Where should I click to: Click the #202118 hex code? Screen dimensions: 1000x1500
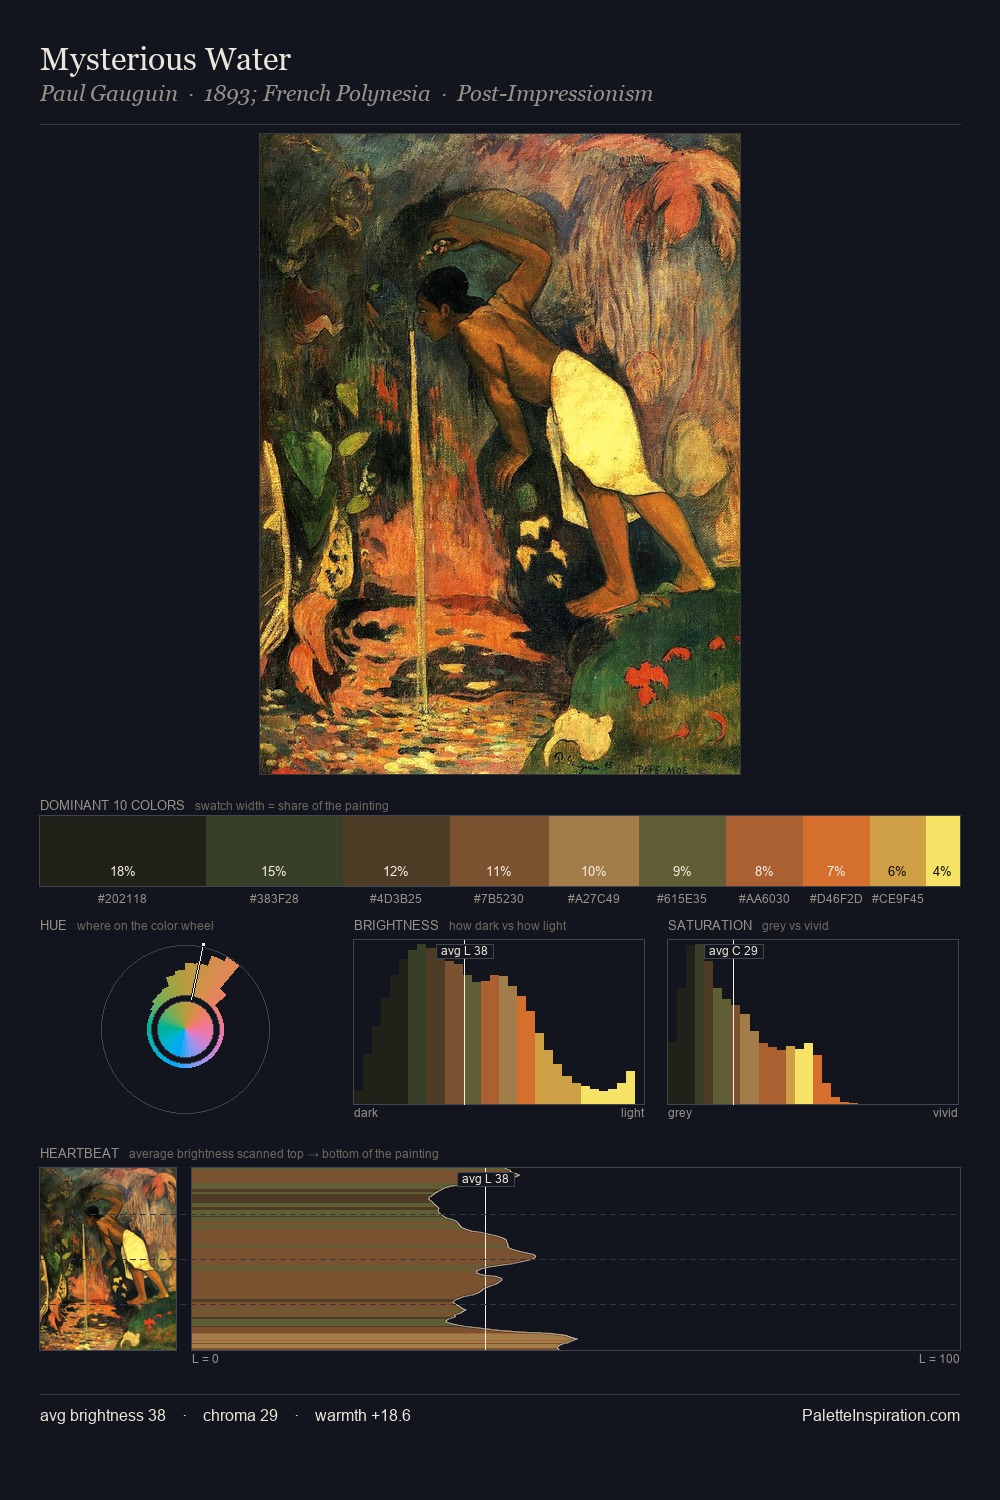[x=122, y=899]
